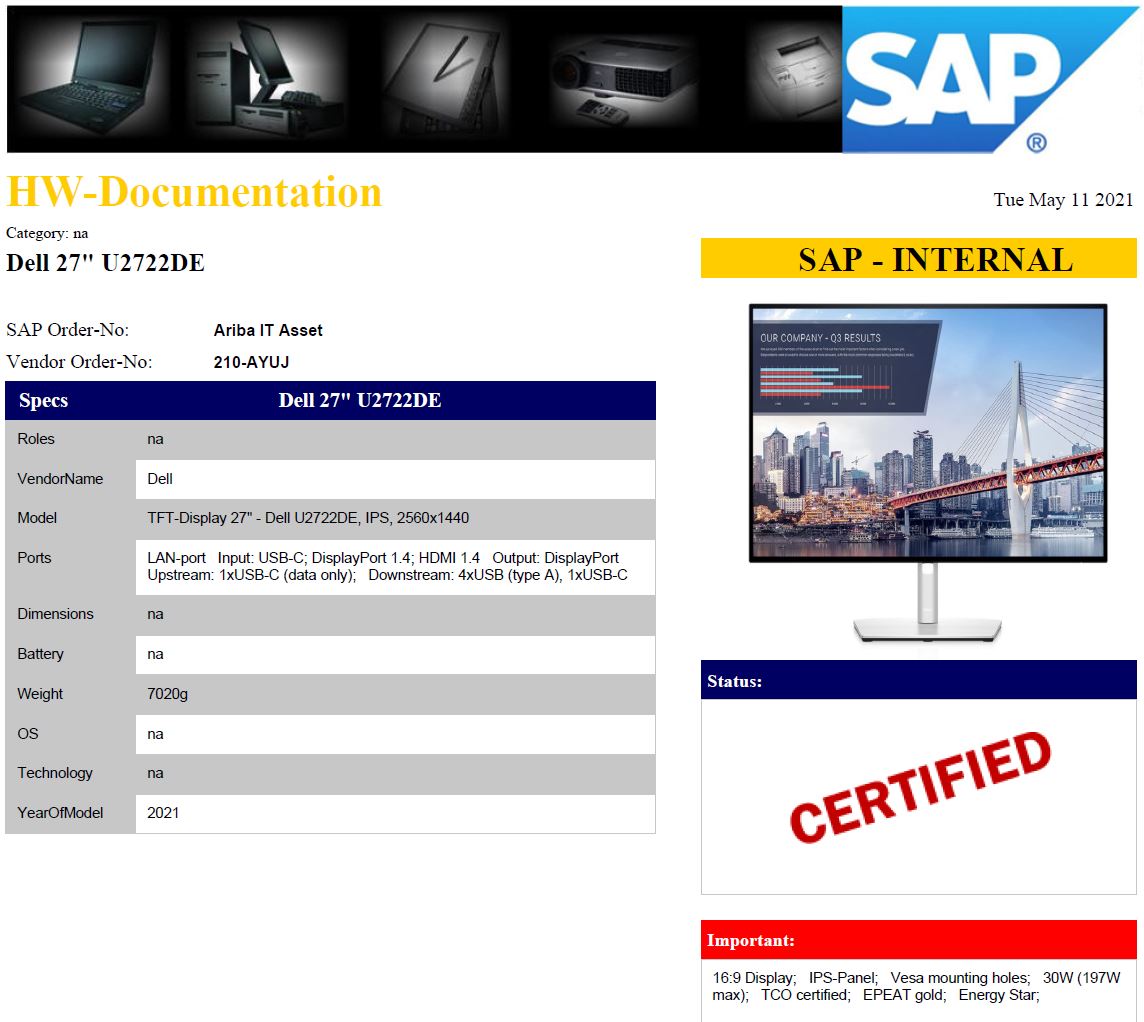Click the 'Category: na' line

coord(47,233)
